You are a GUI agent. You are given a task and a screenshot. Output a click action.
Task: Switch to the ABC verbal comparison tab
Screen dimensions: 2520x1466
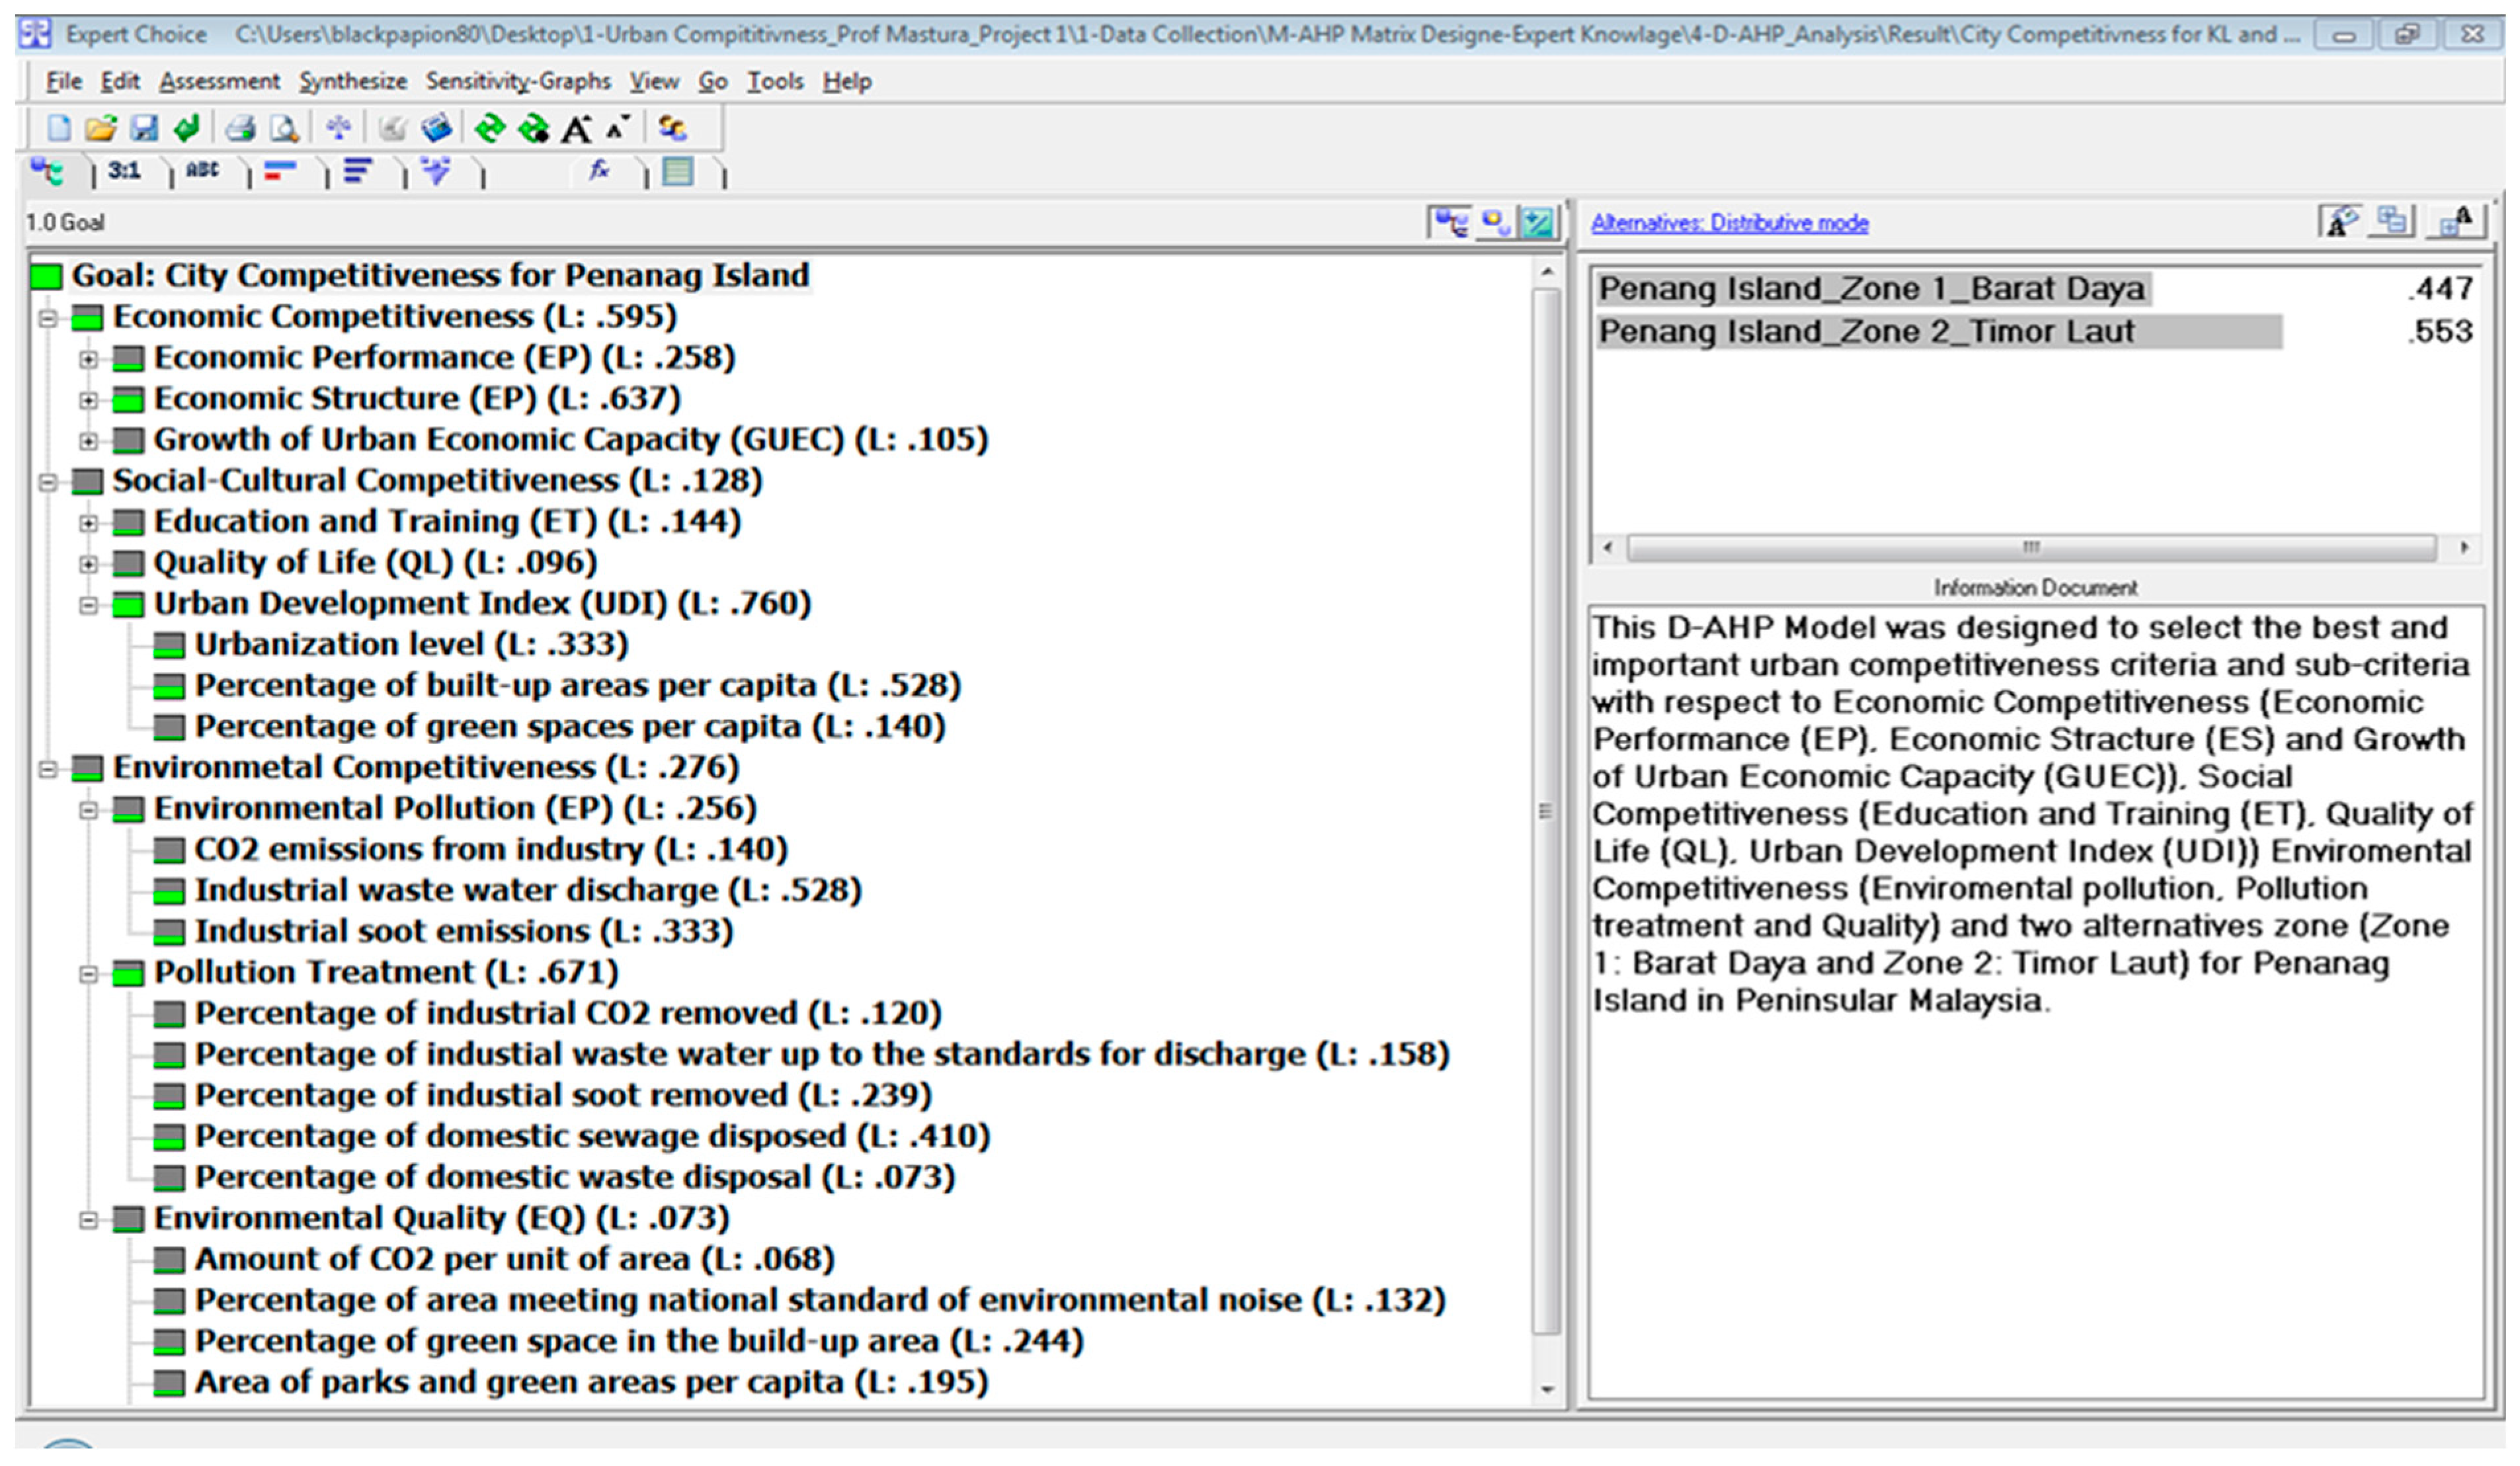point(202,172)
